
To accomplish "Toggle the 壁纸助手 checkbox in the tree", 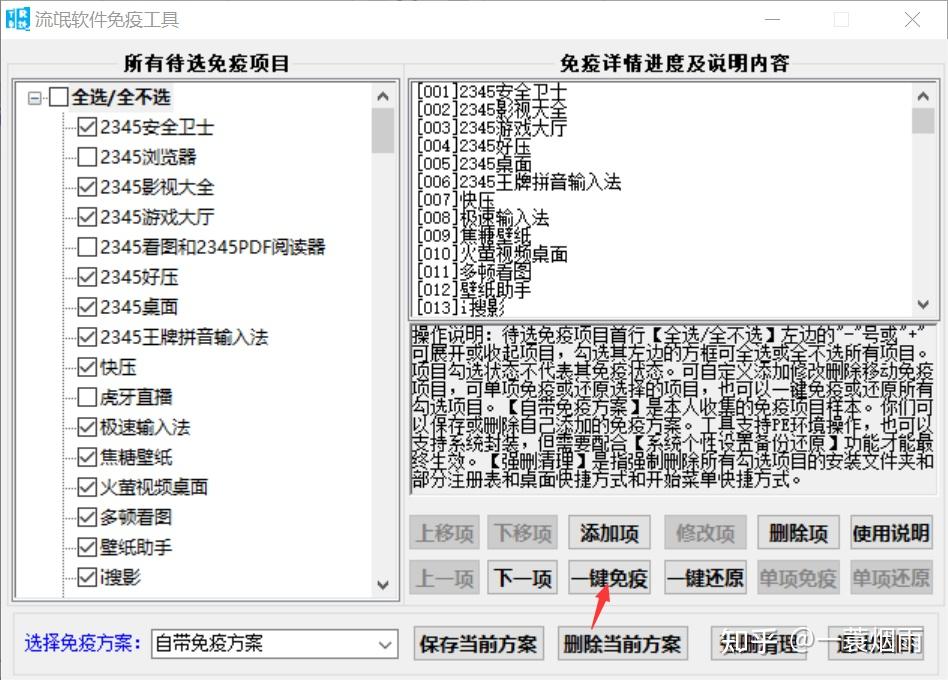I will point(87,547).
